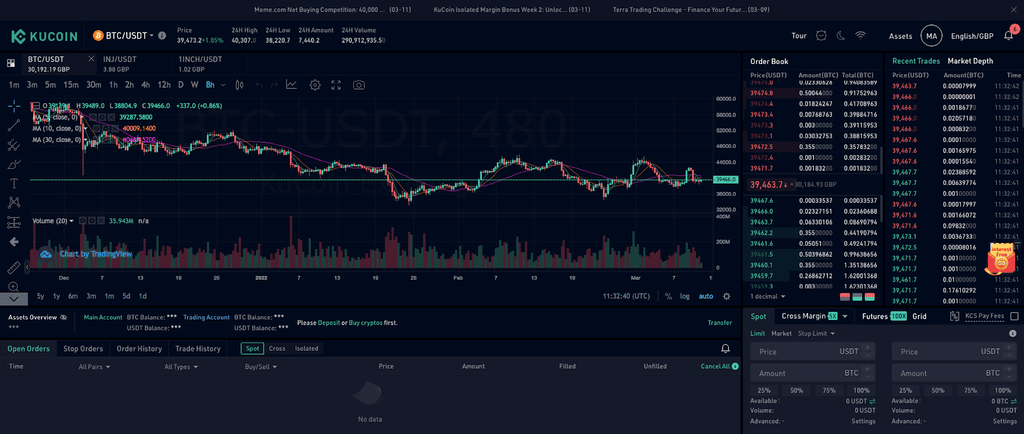The image size is (1024, 434).
Task: Select the pitchfork drawing tool
Action: (14, 145)
